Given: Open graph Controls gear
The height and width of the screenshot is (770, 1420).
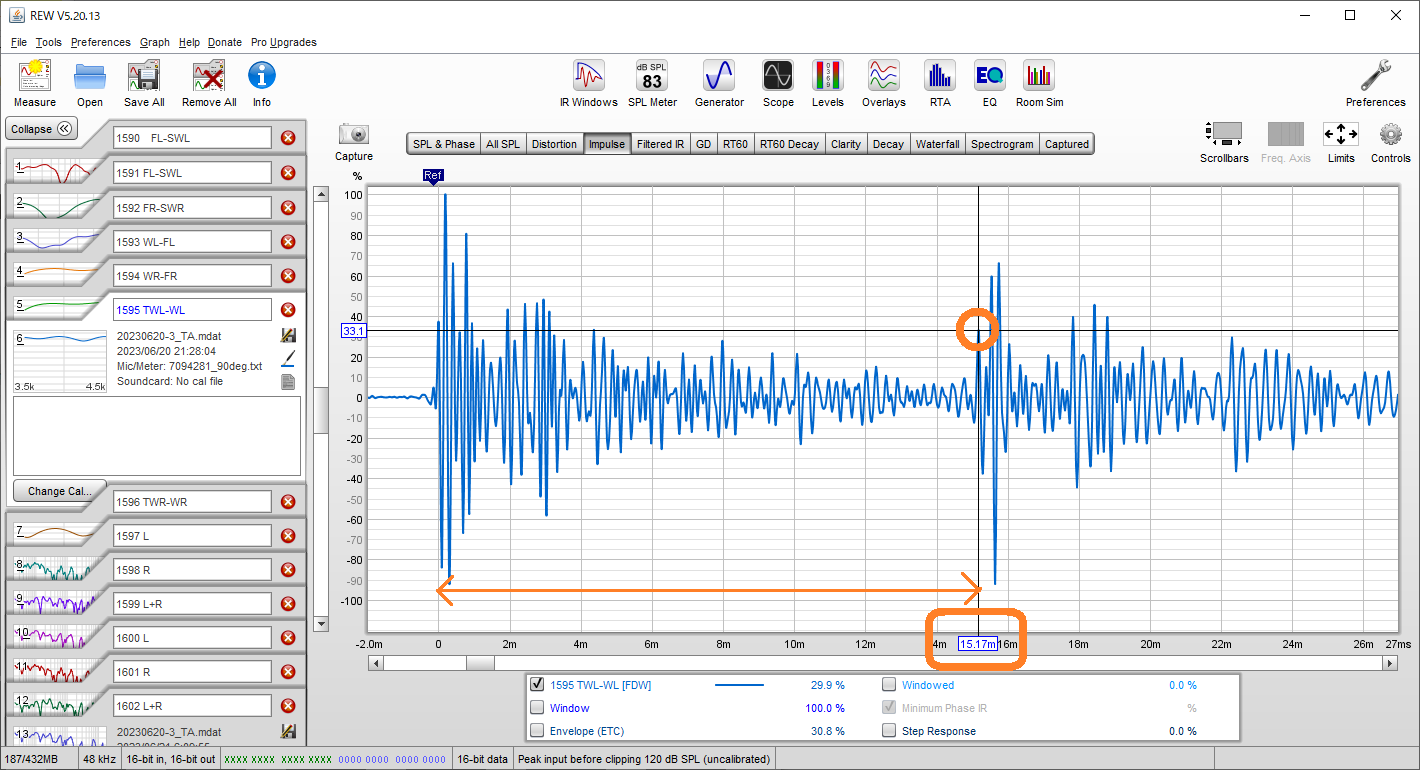Looking at the screenshot, I should click(x=1391, y=134).
